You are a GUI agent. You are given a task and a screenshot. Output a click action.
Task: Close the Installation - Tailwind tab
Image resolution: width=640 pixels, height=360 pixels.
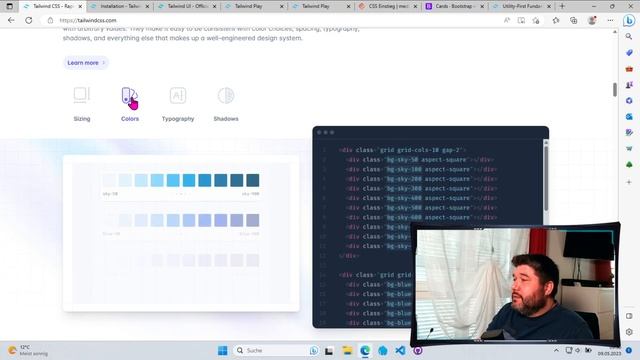147,7
